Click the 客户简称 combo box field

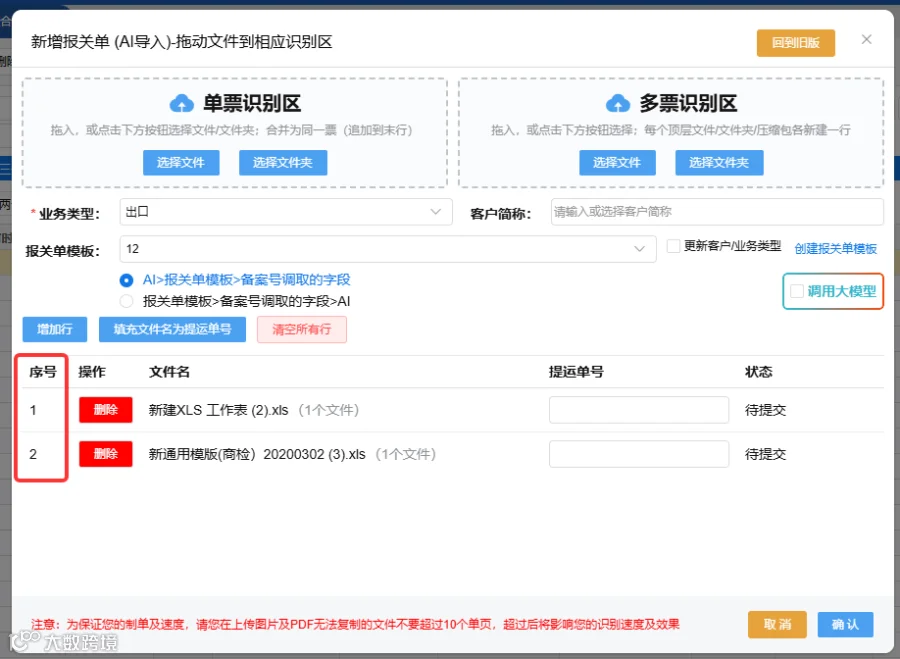(717, 212)
